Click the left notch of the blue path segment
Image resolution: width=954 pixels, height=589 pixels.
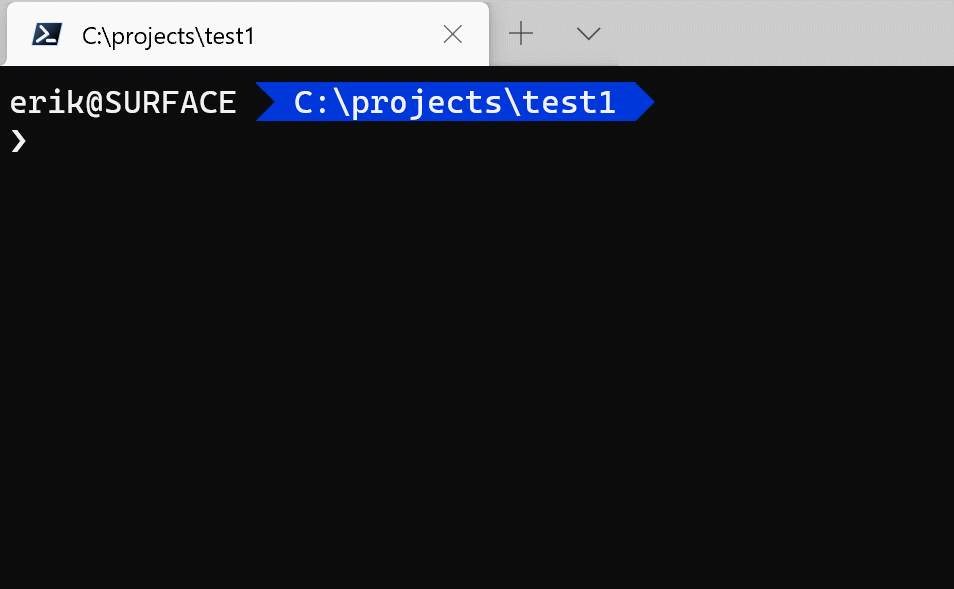266,102
